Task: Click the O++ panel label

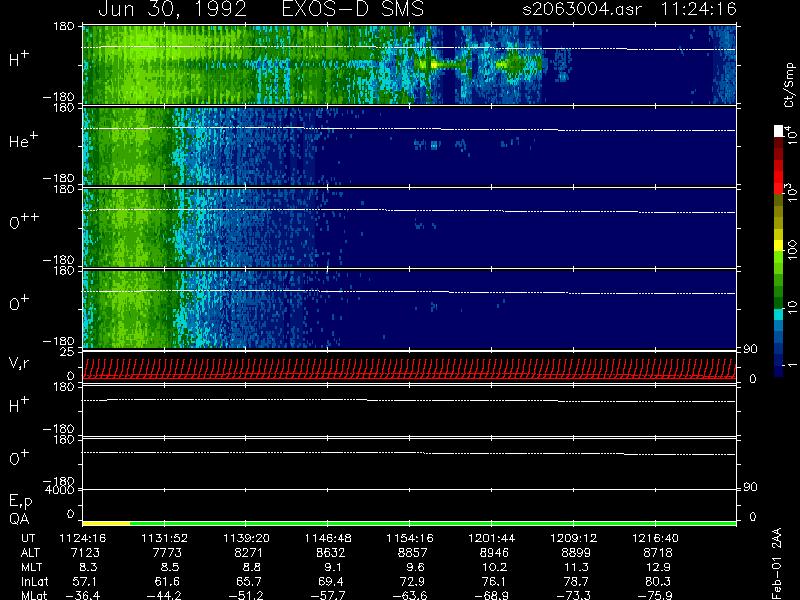Action: 24,221
